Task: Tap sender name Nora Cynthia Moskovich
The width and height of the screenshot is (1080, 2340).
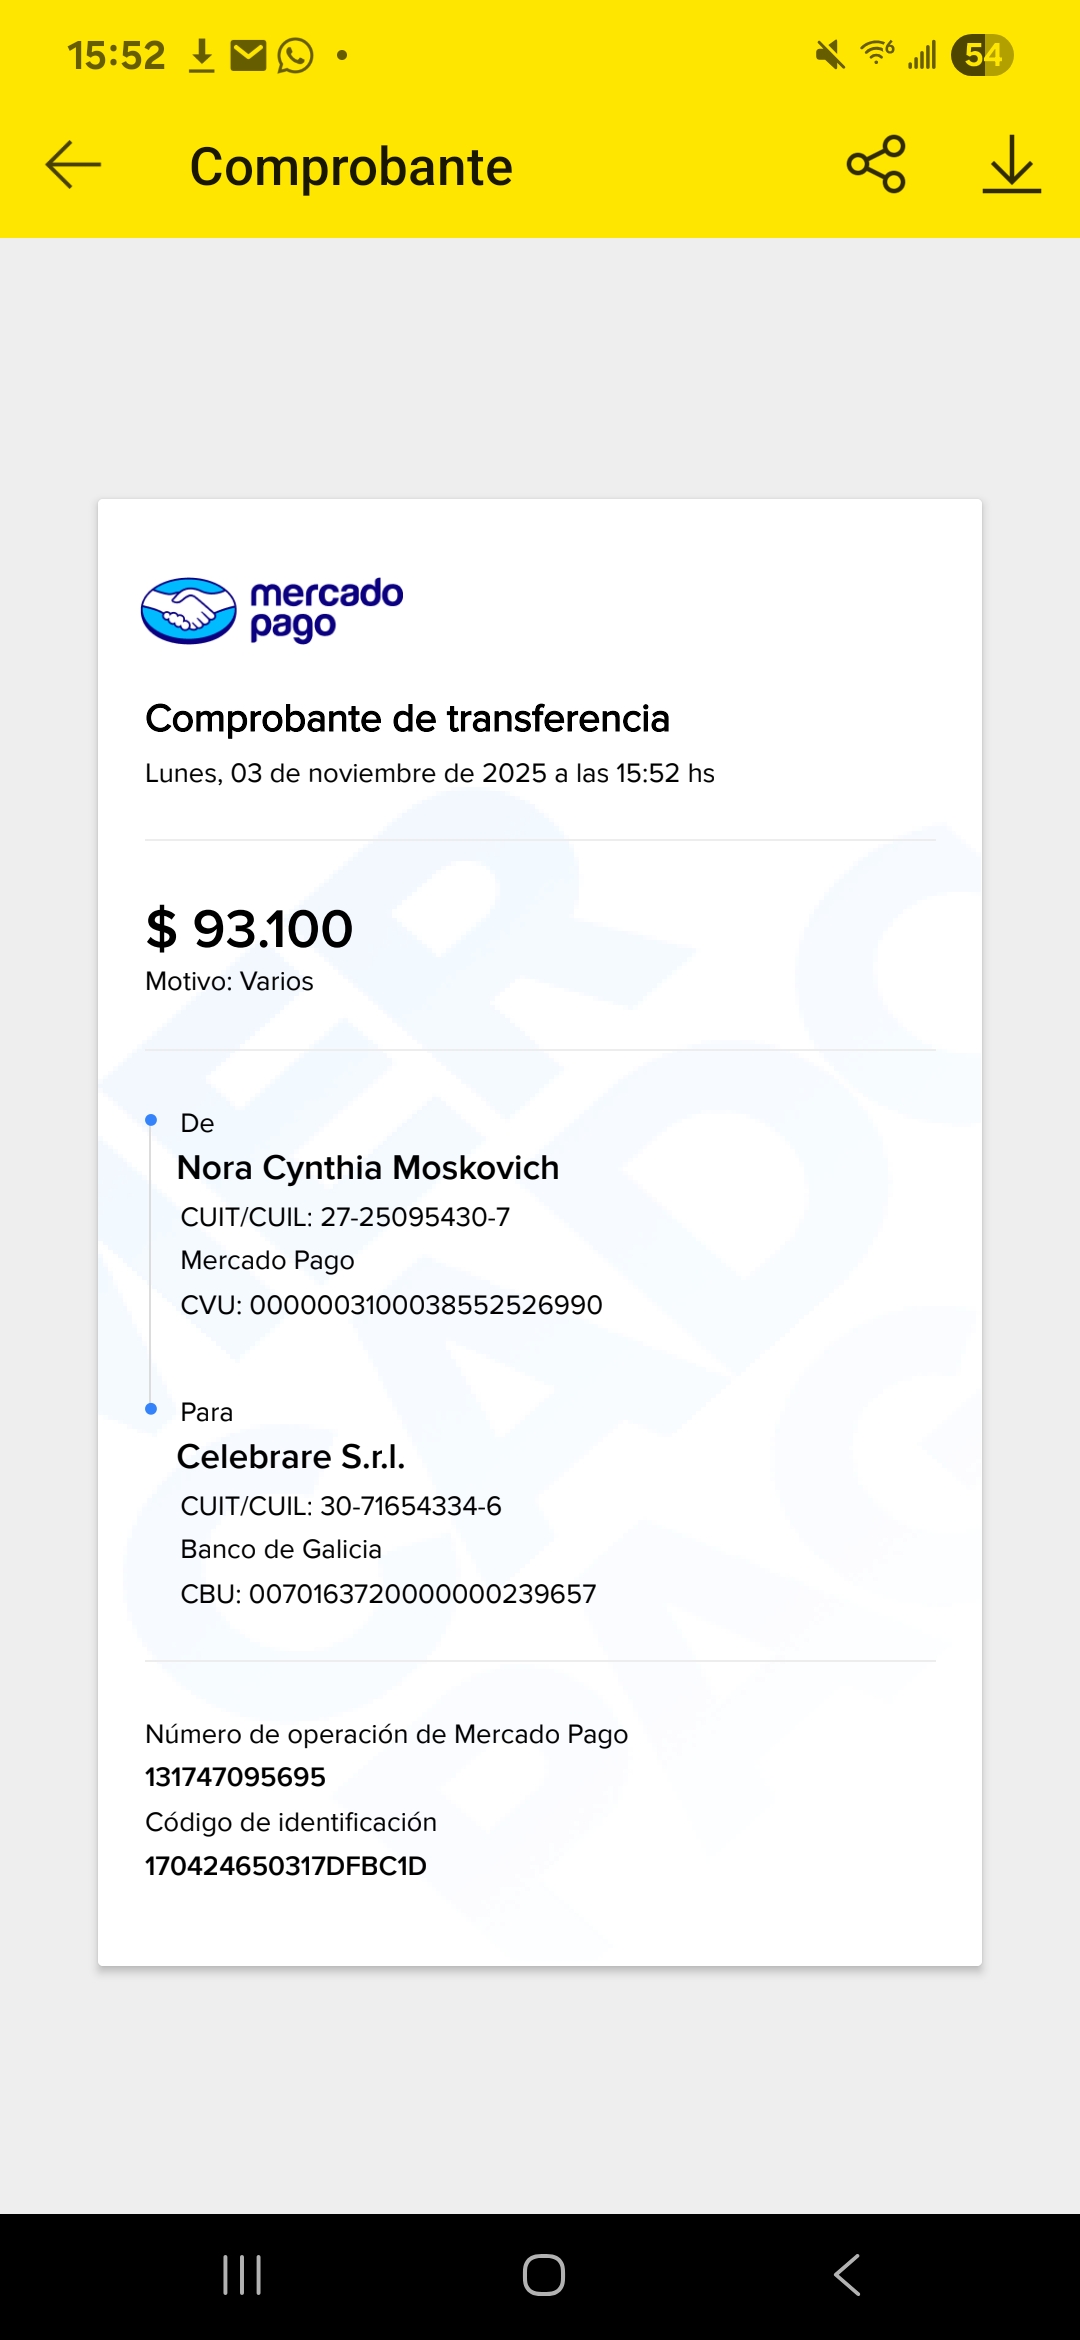Action: point(367,1168)
